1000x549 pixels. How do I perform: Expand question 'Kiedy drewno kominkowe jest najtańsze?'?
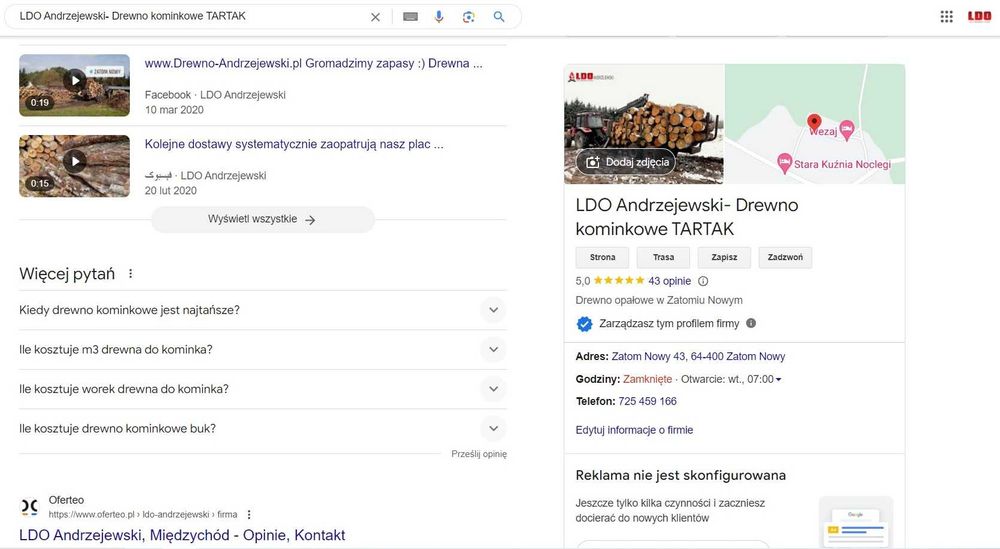[493, 310]
